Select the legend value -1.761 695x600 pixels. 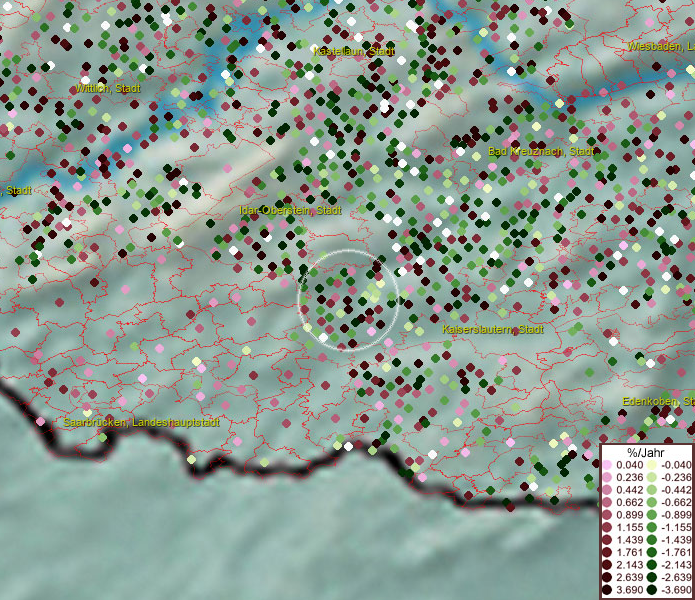click(676, 553)
